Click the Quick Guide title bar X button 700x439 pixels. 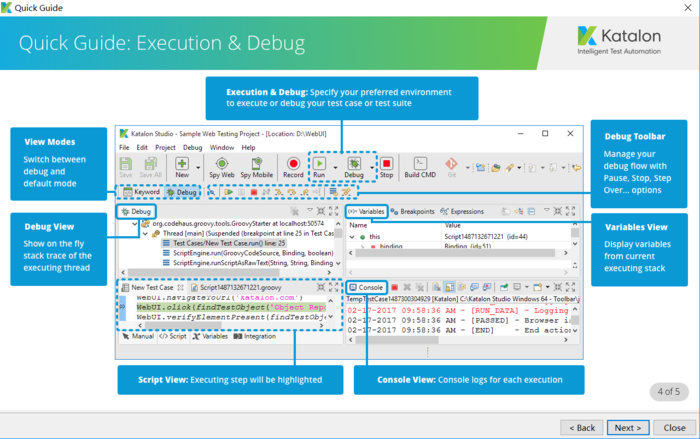tap(688, 8)
